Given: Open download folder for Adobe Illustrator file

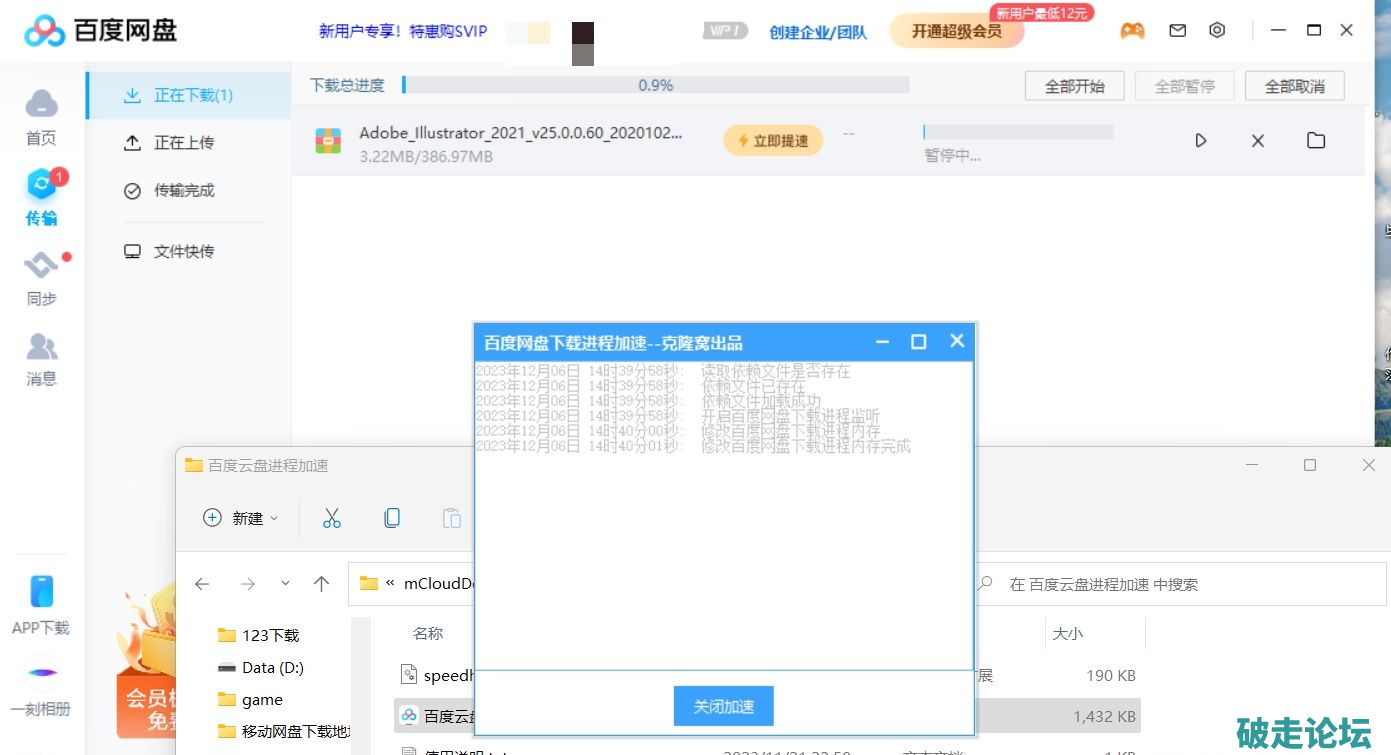Looking at the screenshot, I should 1316,141.
